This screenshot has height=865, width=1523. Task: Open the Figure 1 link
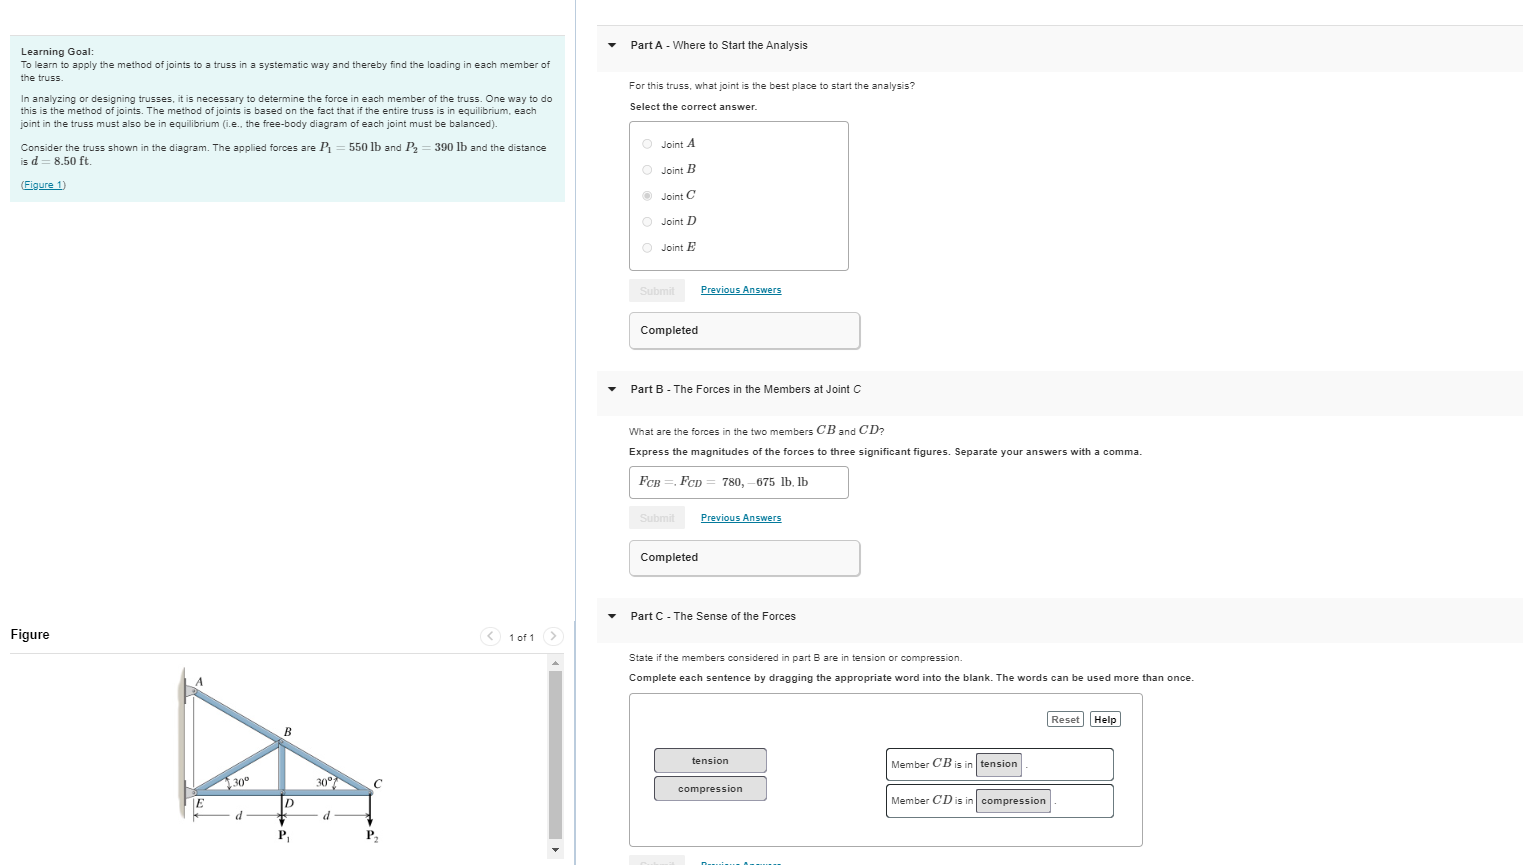coord(43,184)
